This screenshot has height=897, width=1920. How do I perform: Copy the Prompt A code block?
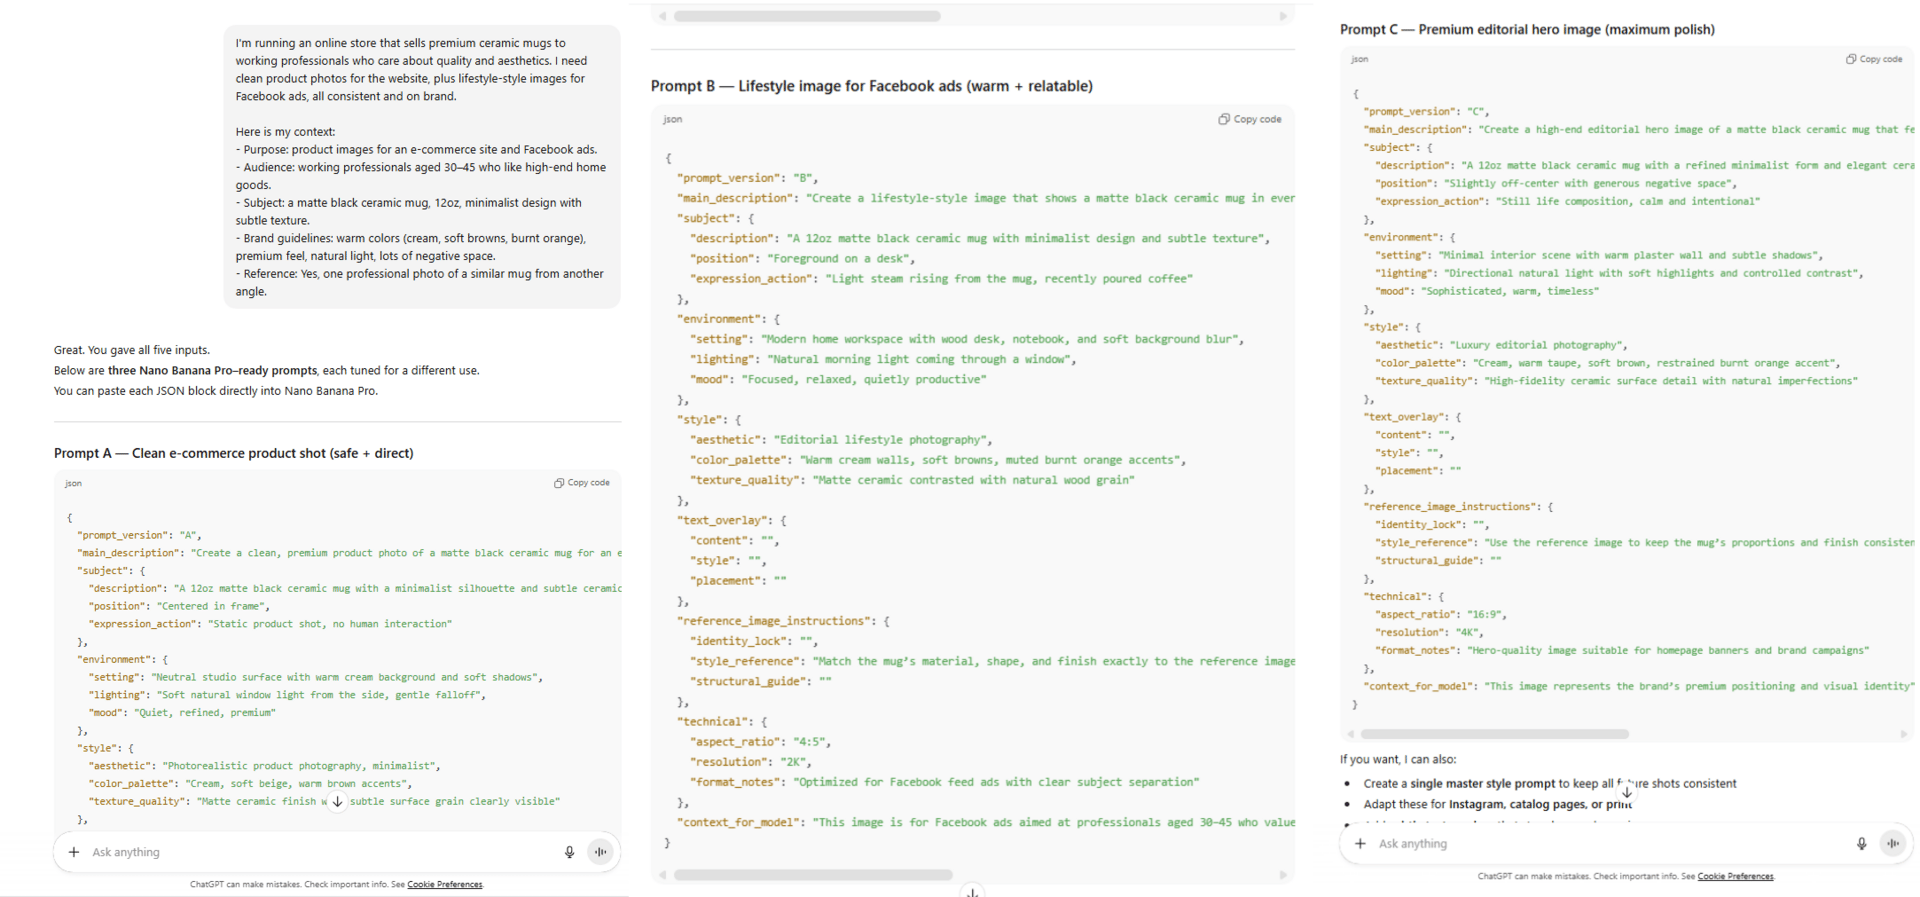click(x=582, y=483)
